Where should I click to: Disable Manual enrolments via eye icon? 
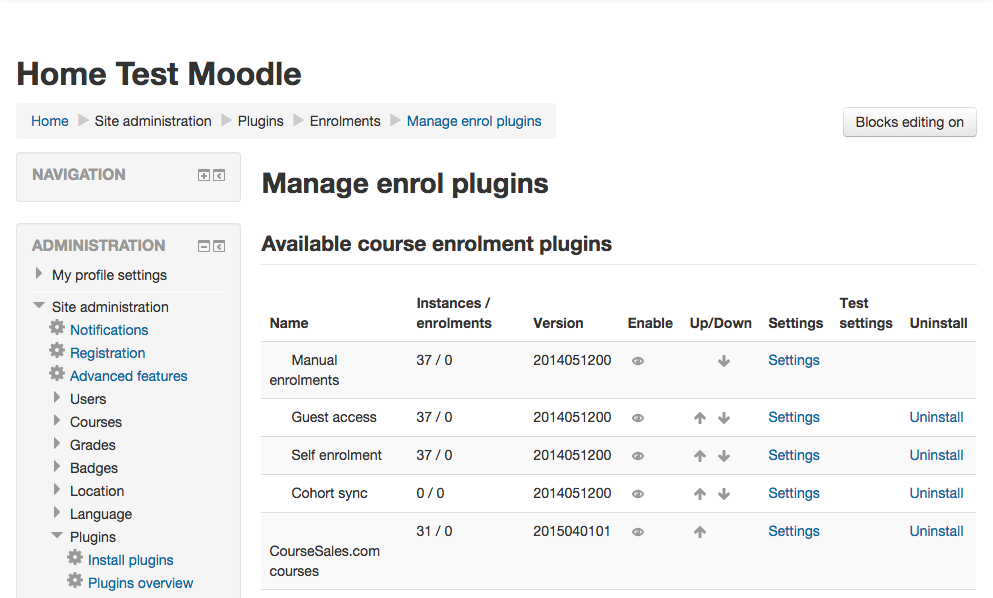[x=638, y=361]
